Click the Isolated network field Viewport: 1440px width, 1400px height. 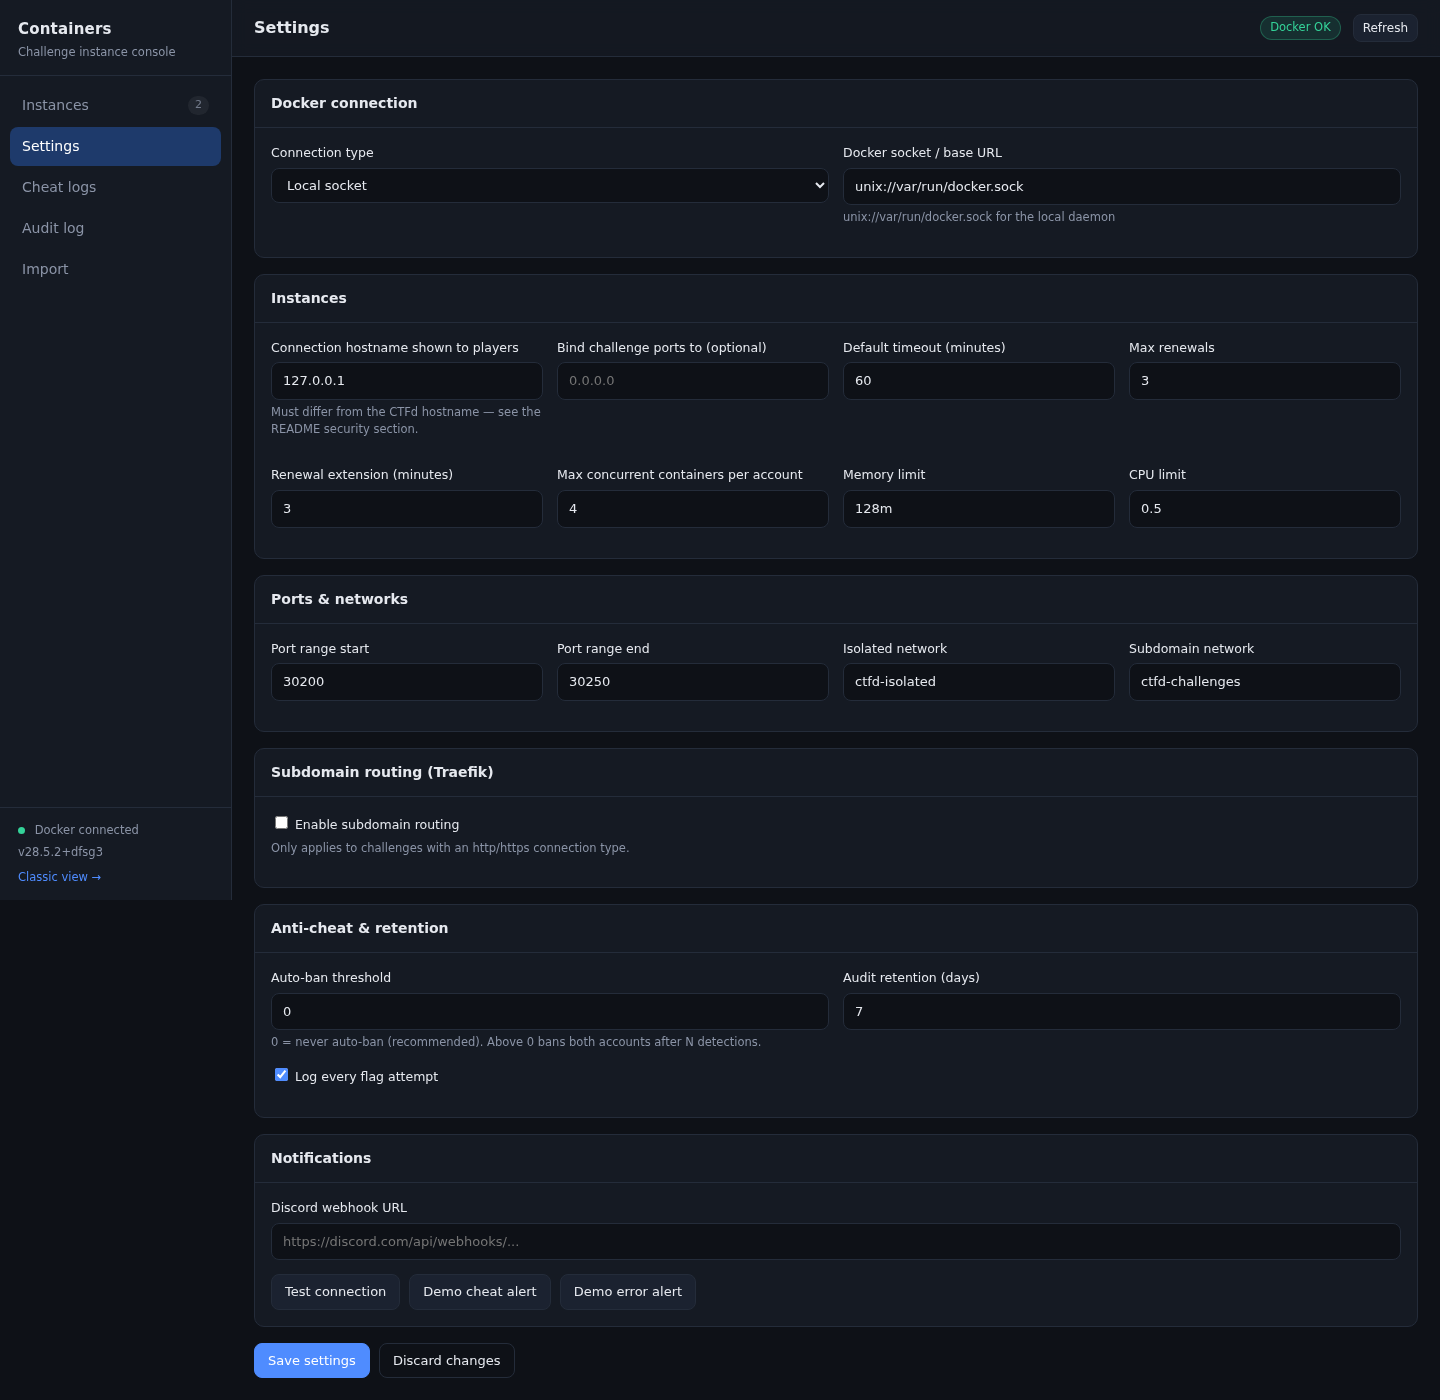point(979,682)
